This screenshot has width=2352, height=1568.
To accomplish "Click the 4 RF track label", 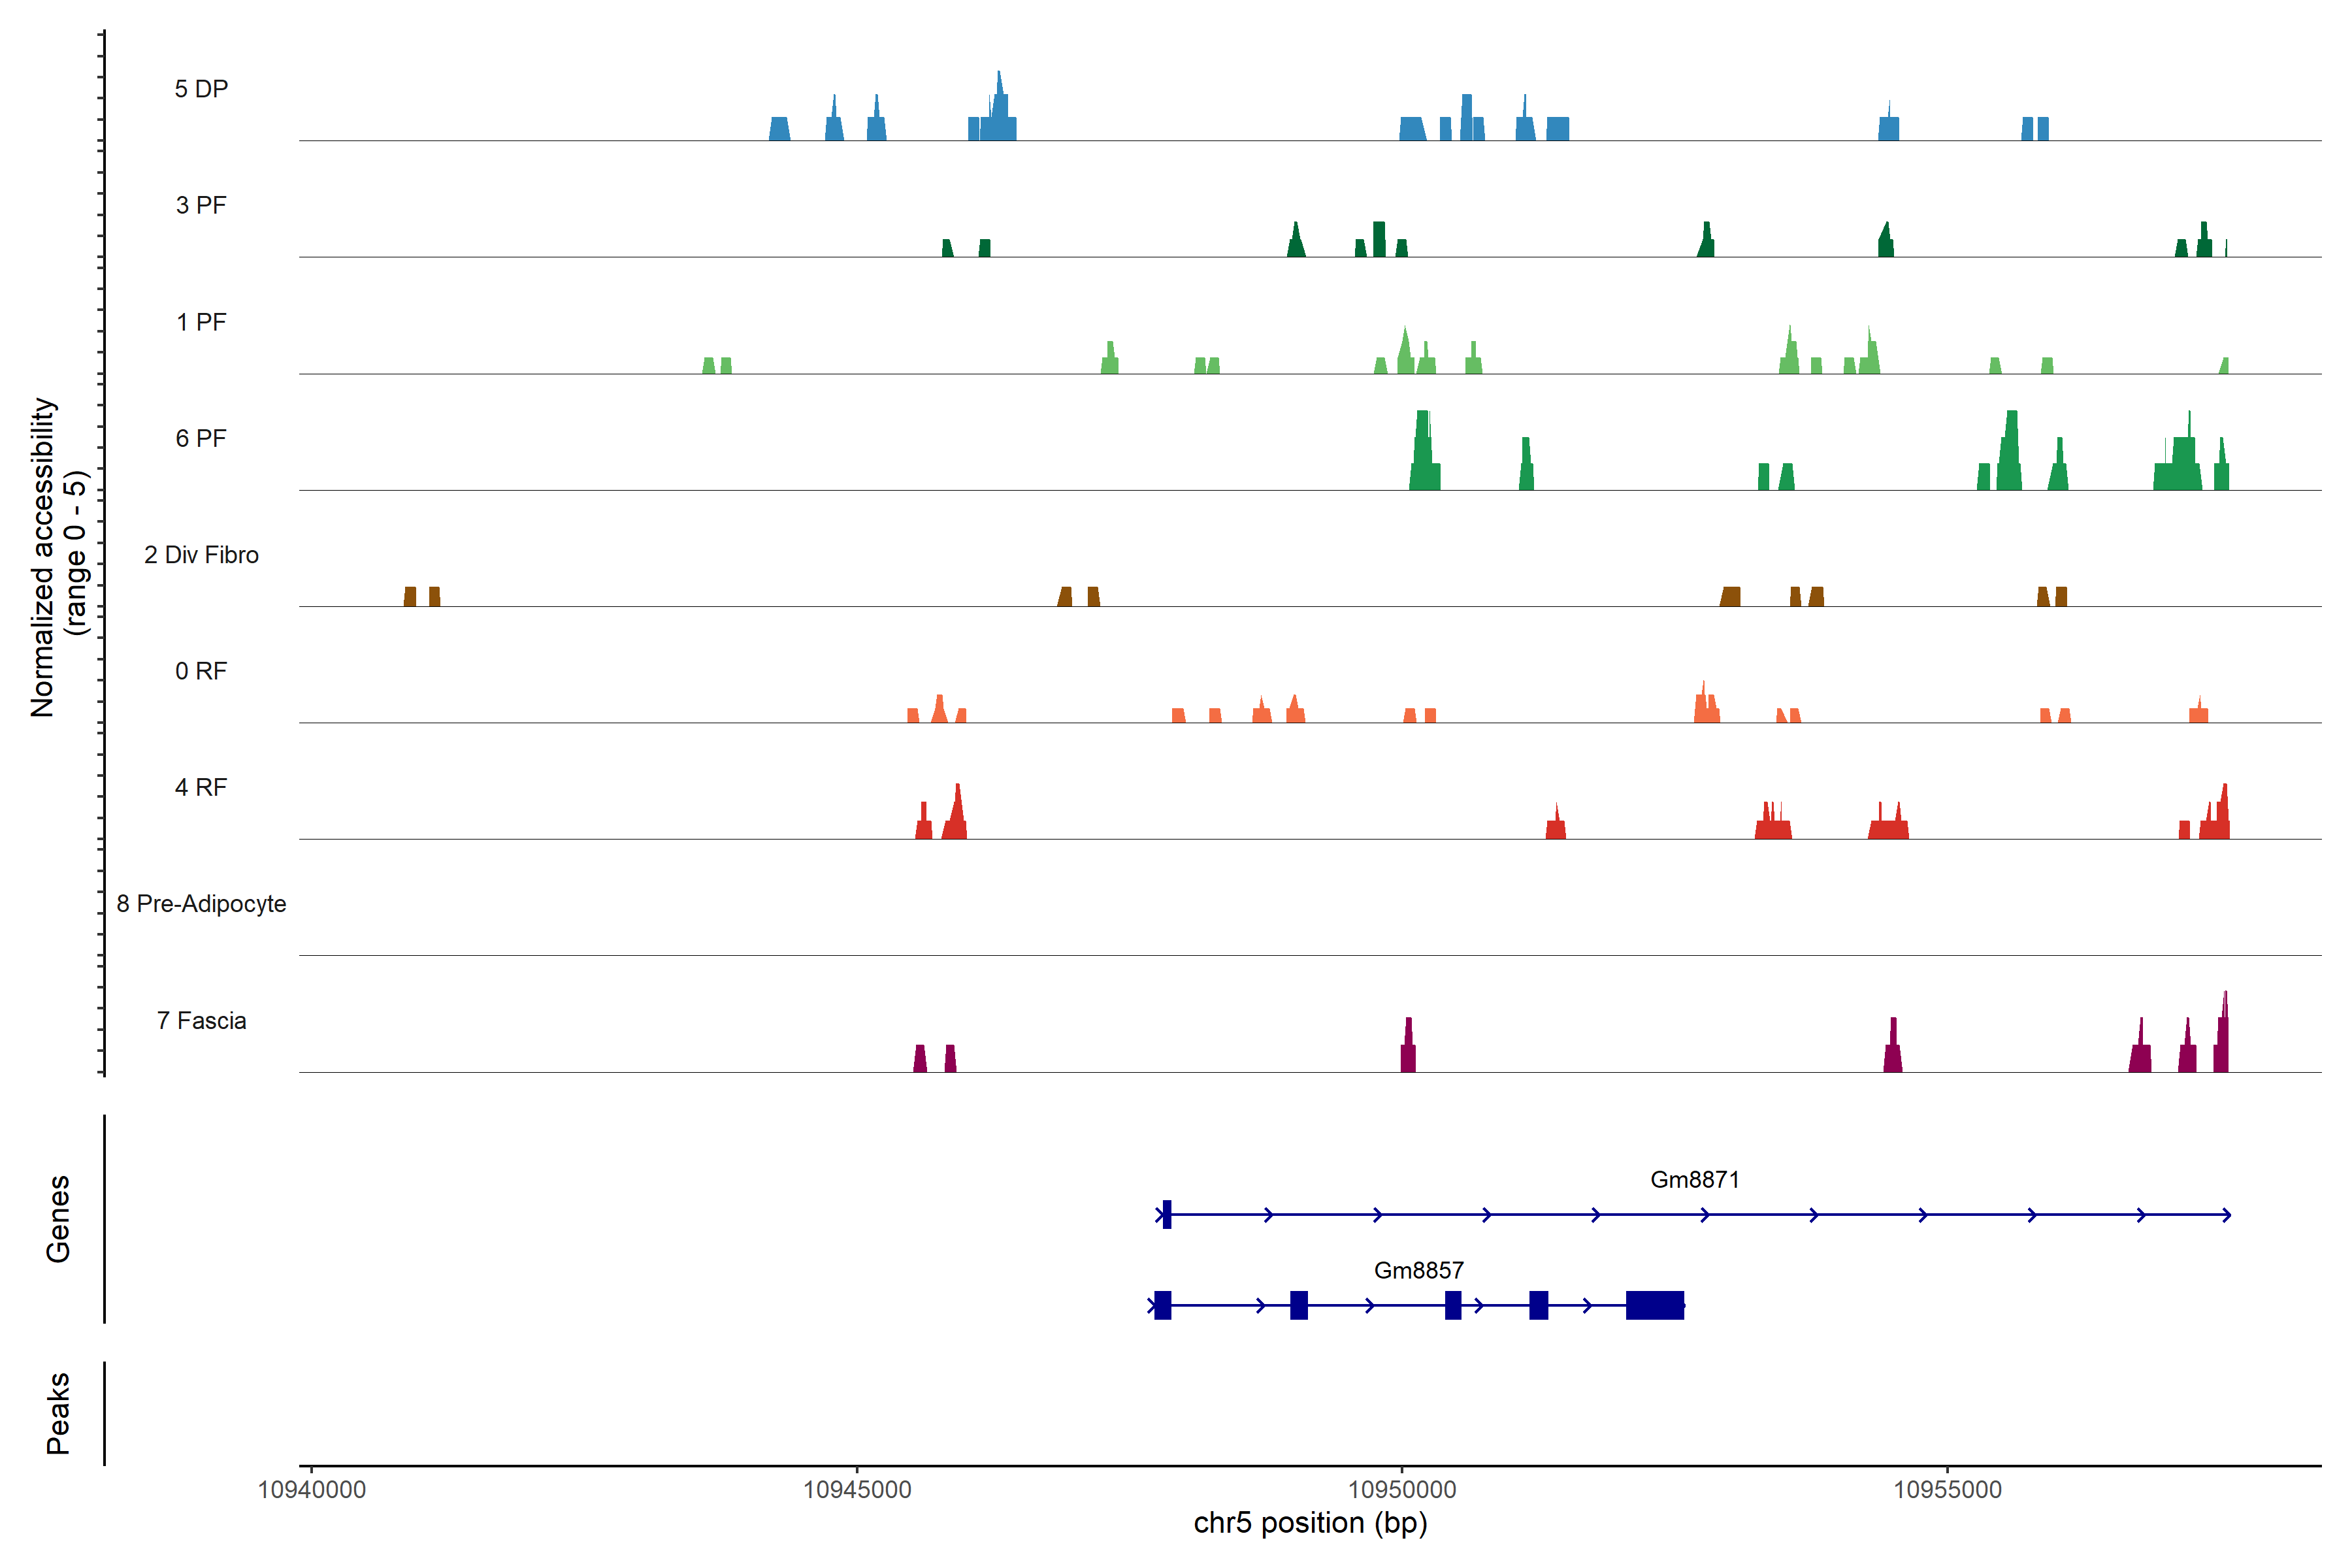I will pyautogui.click(x=201, y=787).
